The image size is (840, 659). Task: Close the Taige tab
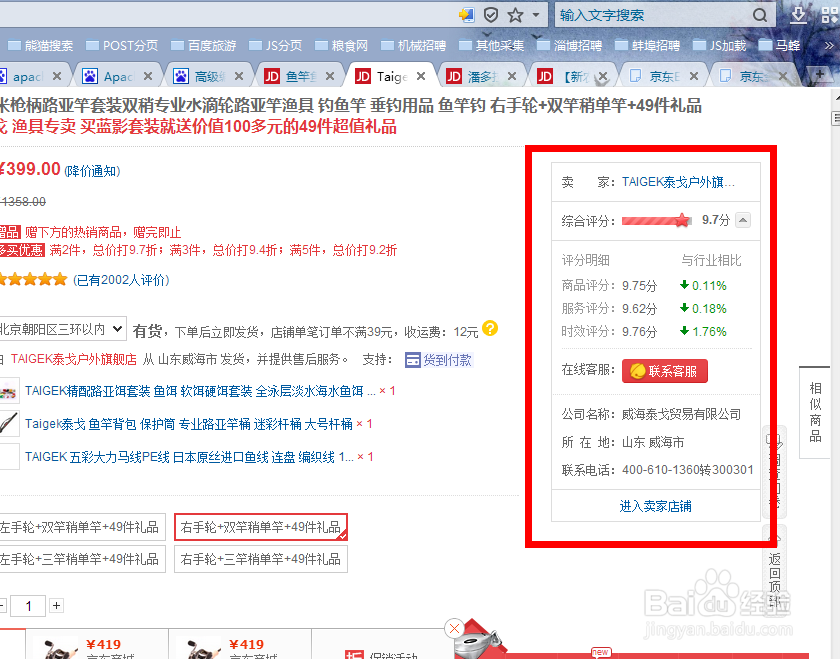tap(421, 77)
